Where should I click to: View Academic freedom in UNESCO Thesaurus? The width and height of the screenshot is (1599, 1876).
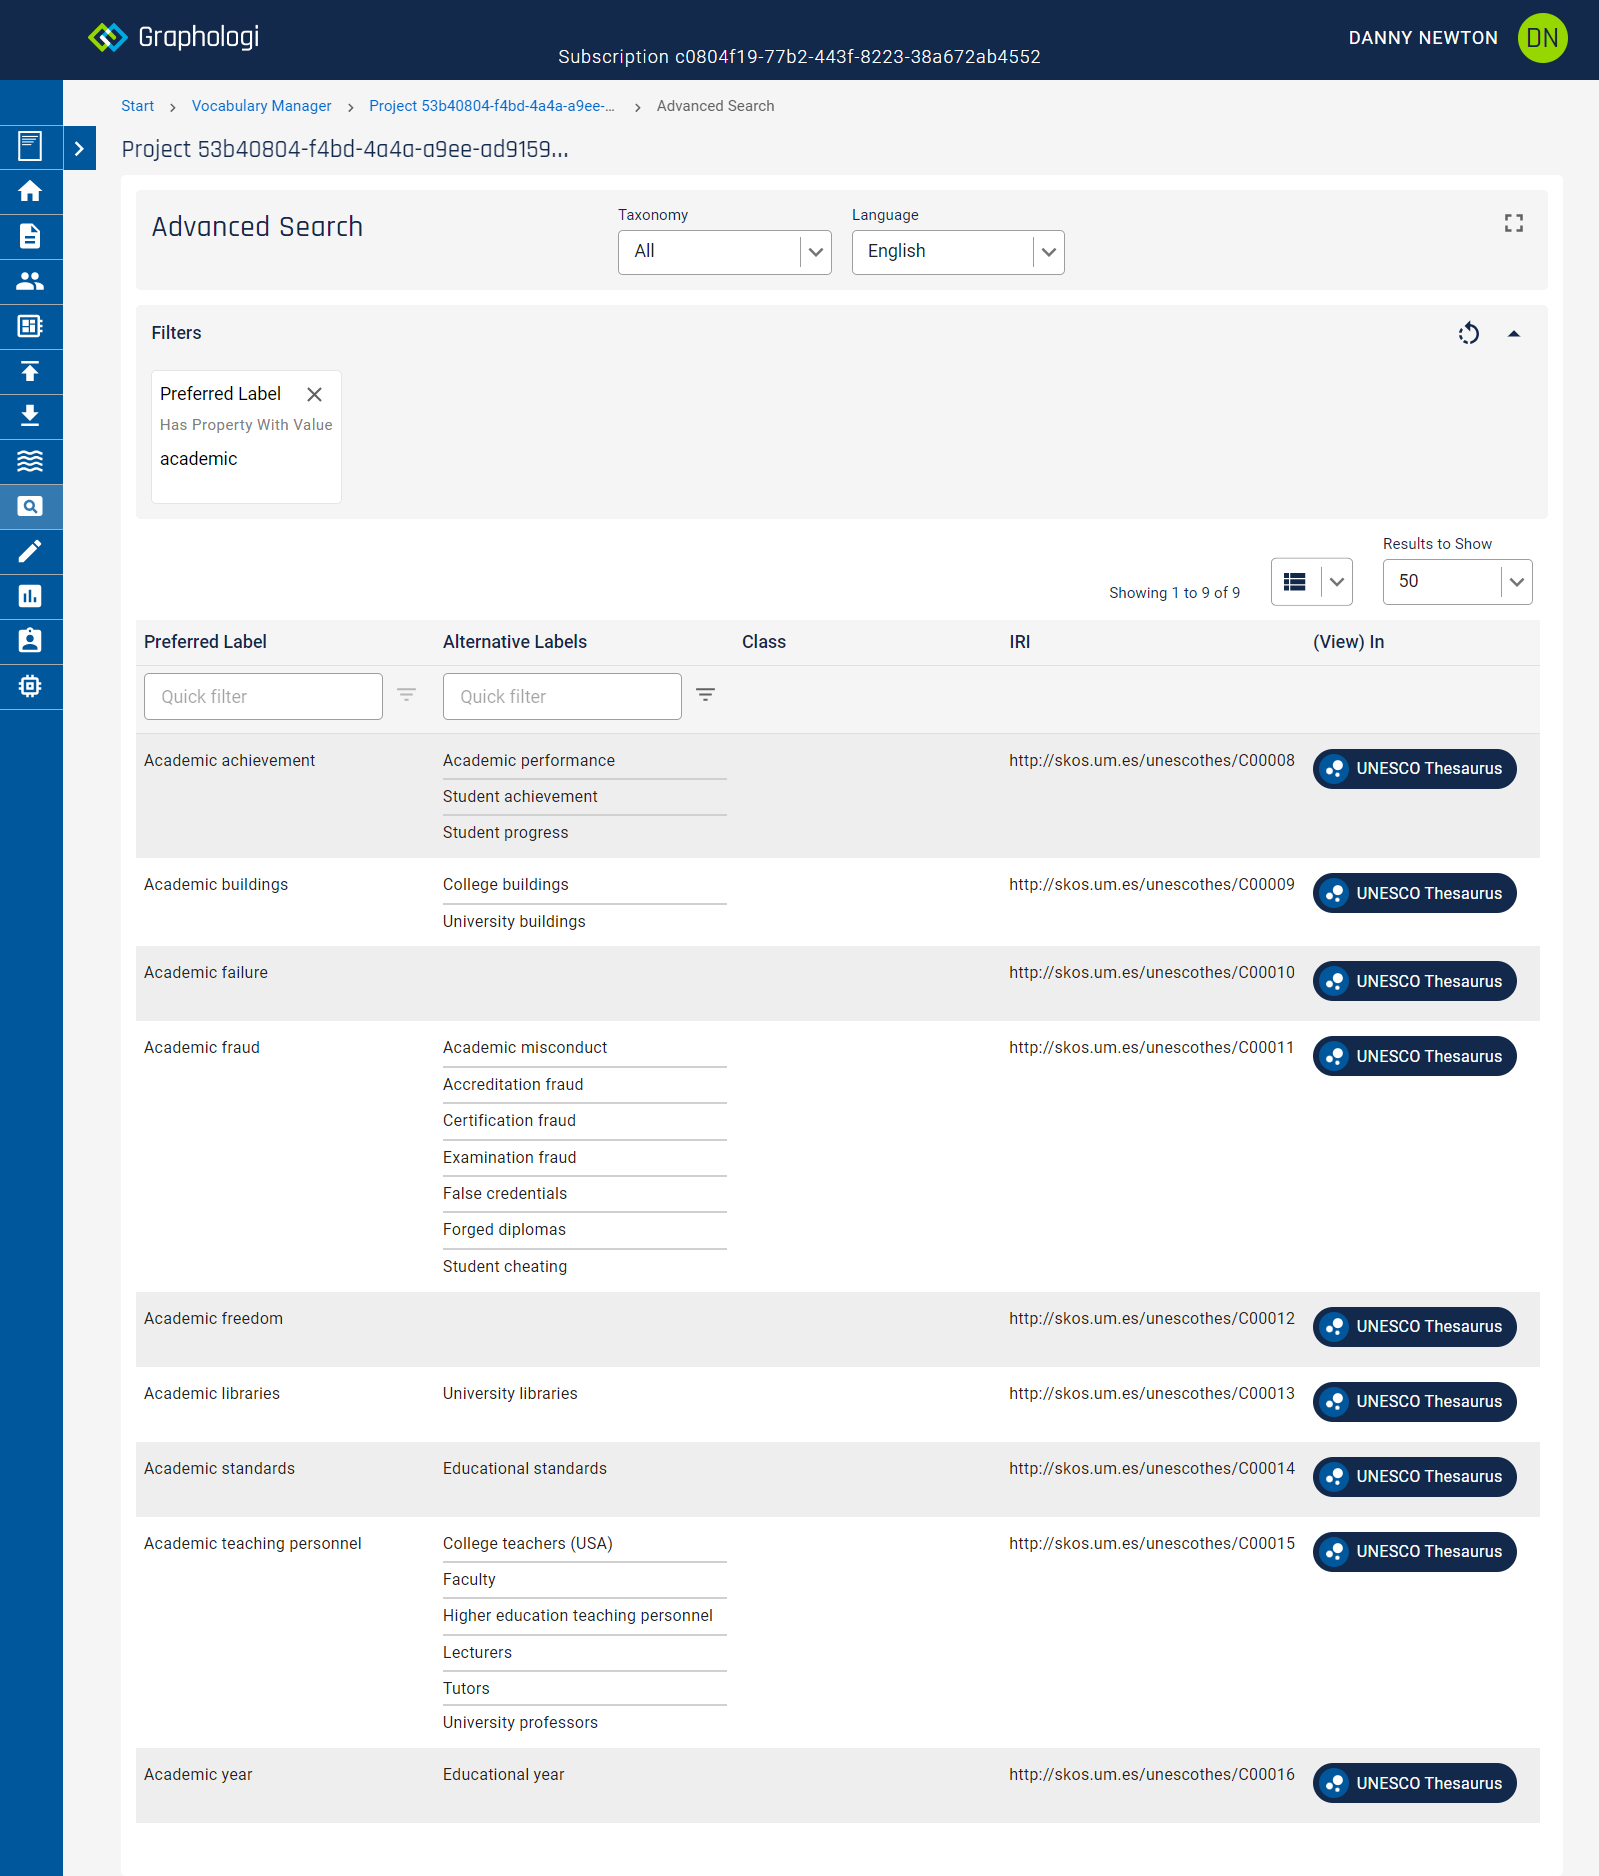[1414, 1327]
